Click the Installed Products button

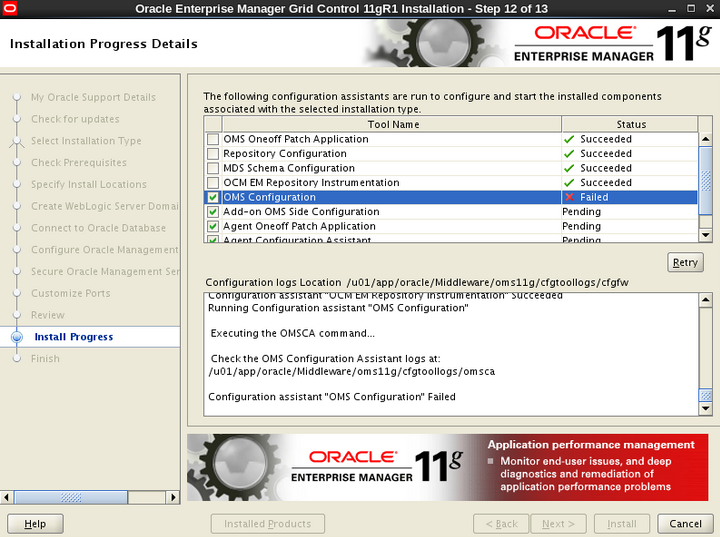pyautogui.click(x=268, y=524)
